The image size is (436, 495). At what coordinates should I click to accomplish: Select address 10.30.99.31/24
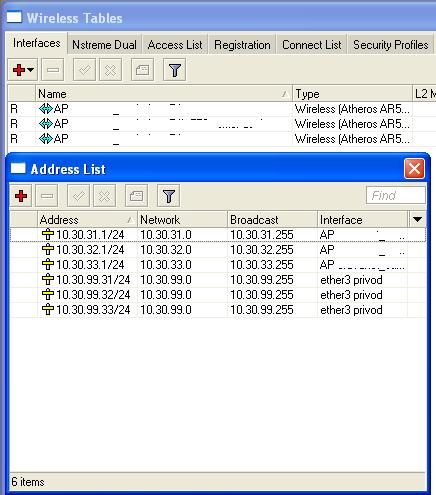coord(93,280)
